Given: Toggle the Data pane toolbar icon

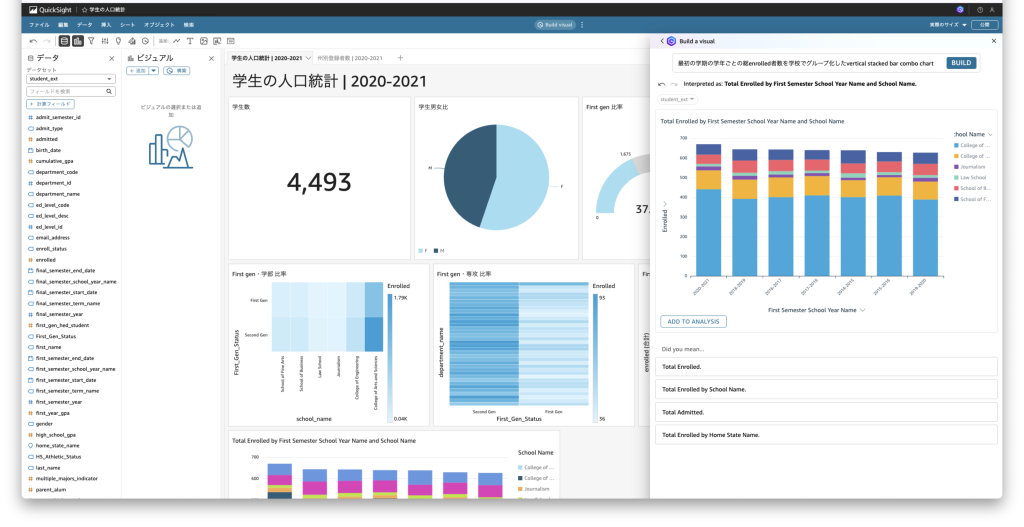Looking at the screenshot, I should coord(64,41).
